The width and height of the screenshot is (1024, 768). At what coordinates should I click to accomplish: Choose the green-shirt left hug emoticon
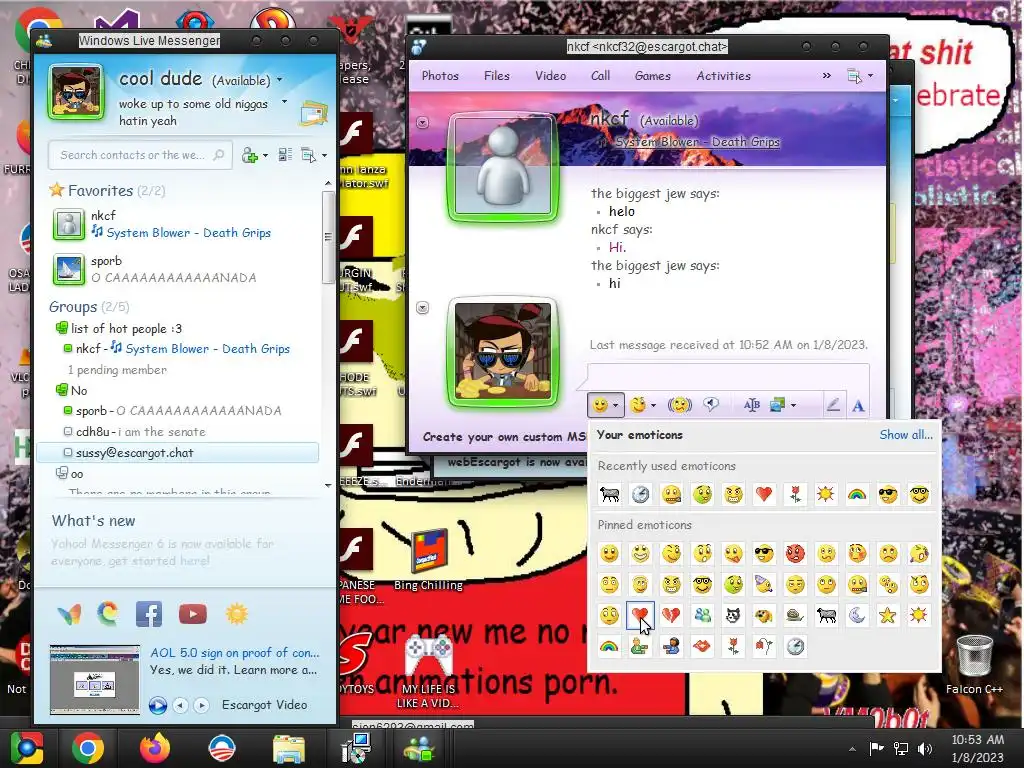(640, 647)
